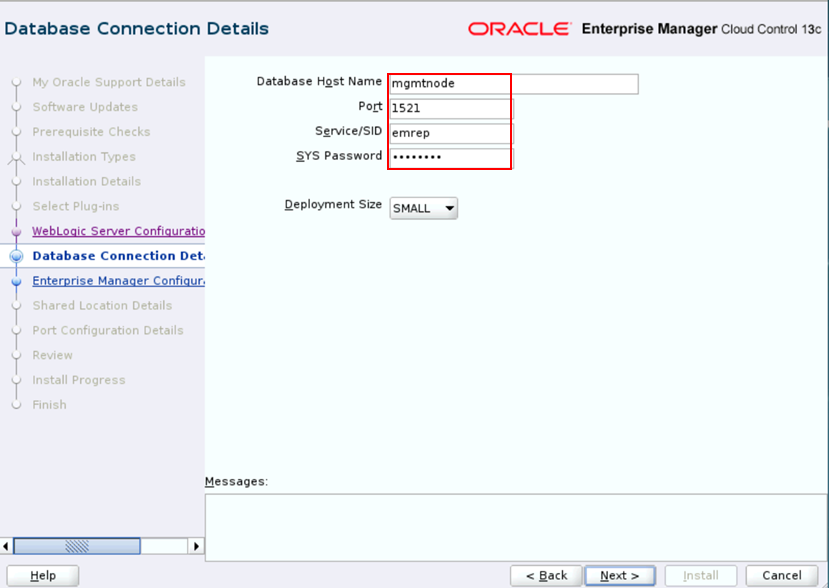The width and height of the screenshot is (830, 588).
Task: Click the grayed-out Install button
Action: [x=701, y=575]
